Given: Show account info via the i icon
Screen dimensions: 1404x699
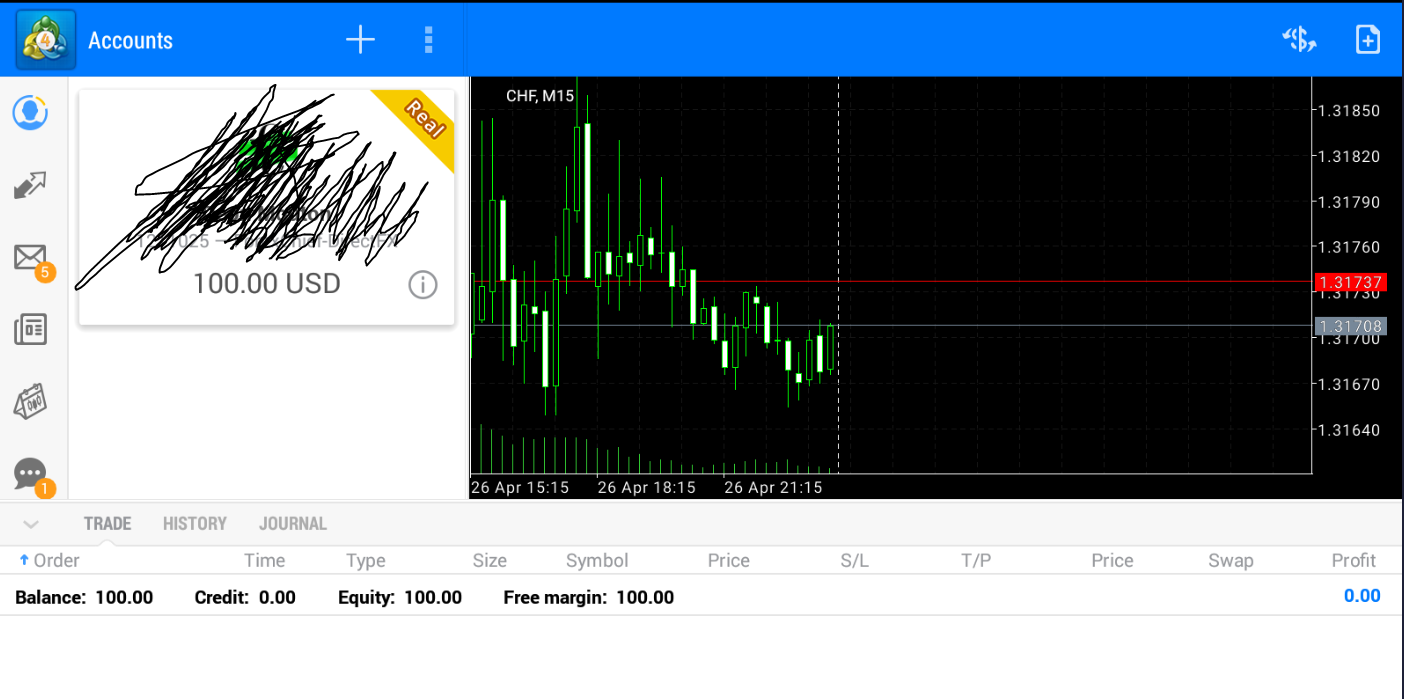Looking at the screenshot, I should [423, 285].
